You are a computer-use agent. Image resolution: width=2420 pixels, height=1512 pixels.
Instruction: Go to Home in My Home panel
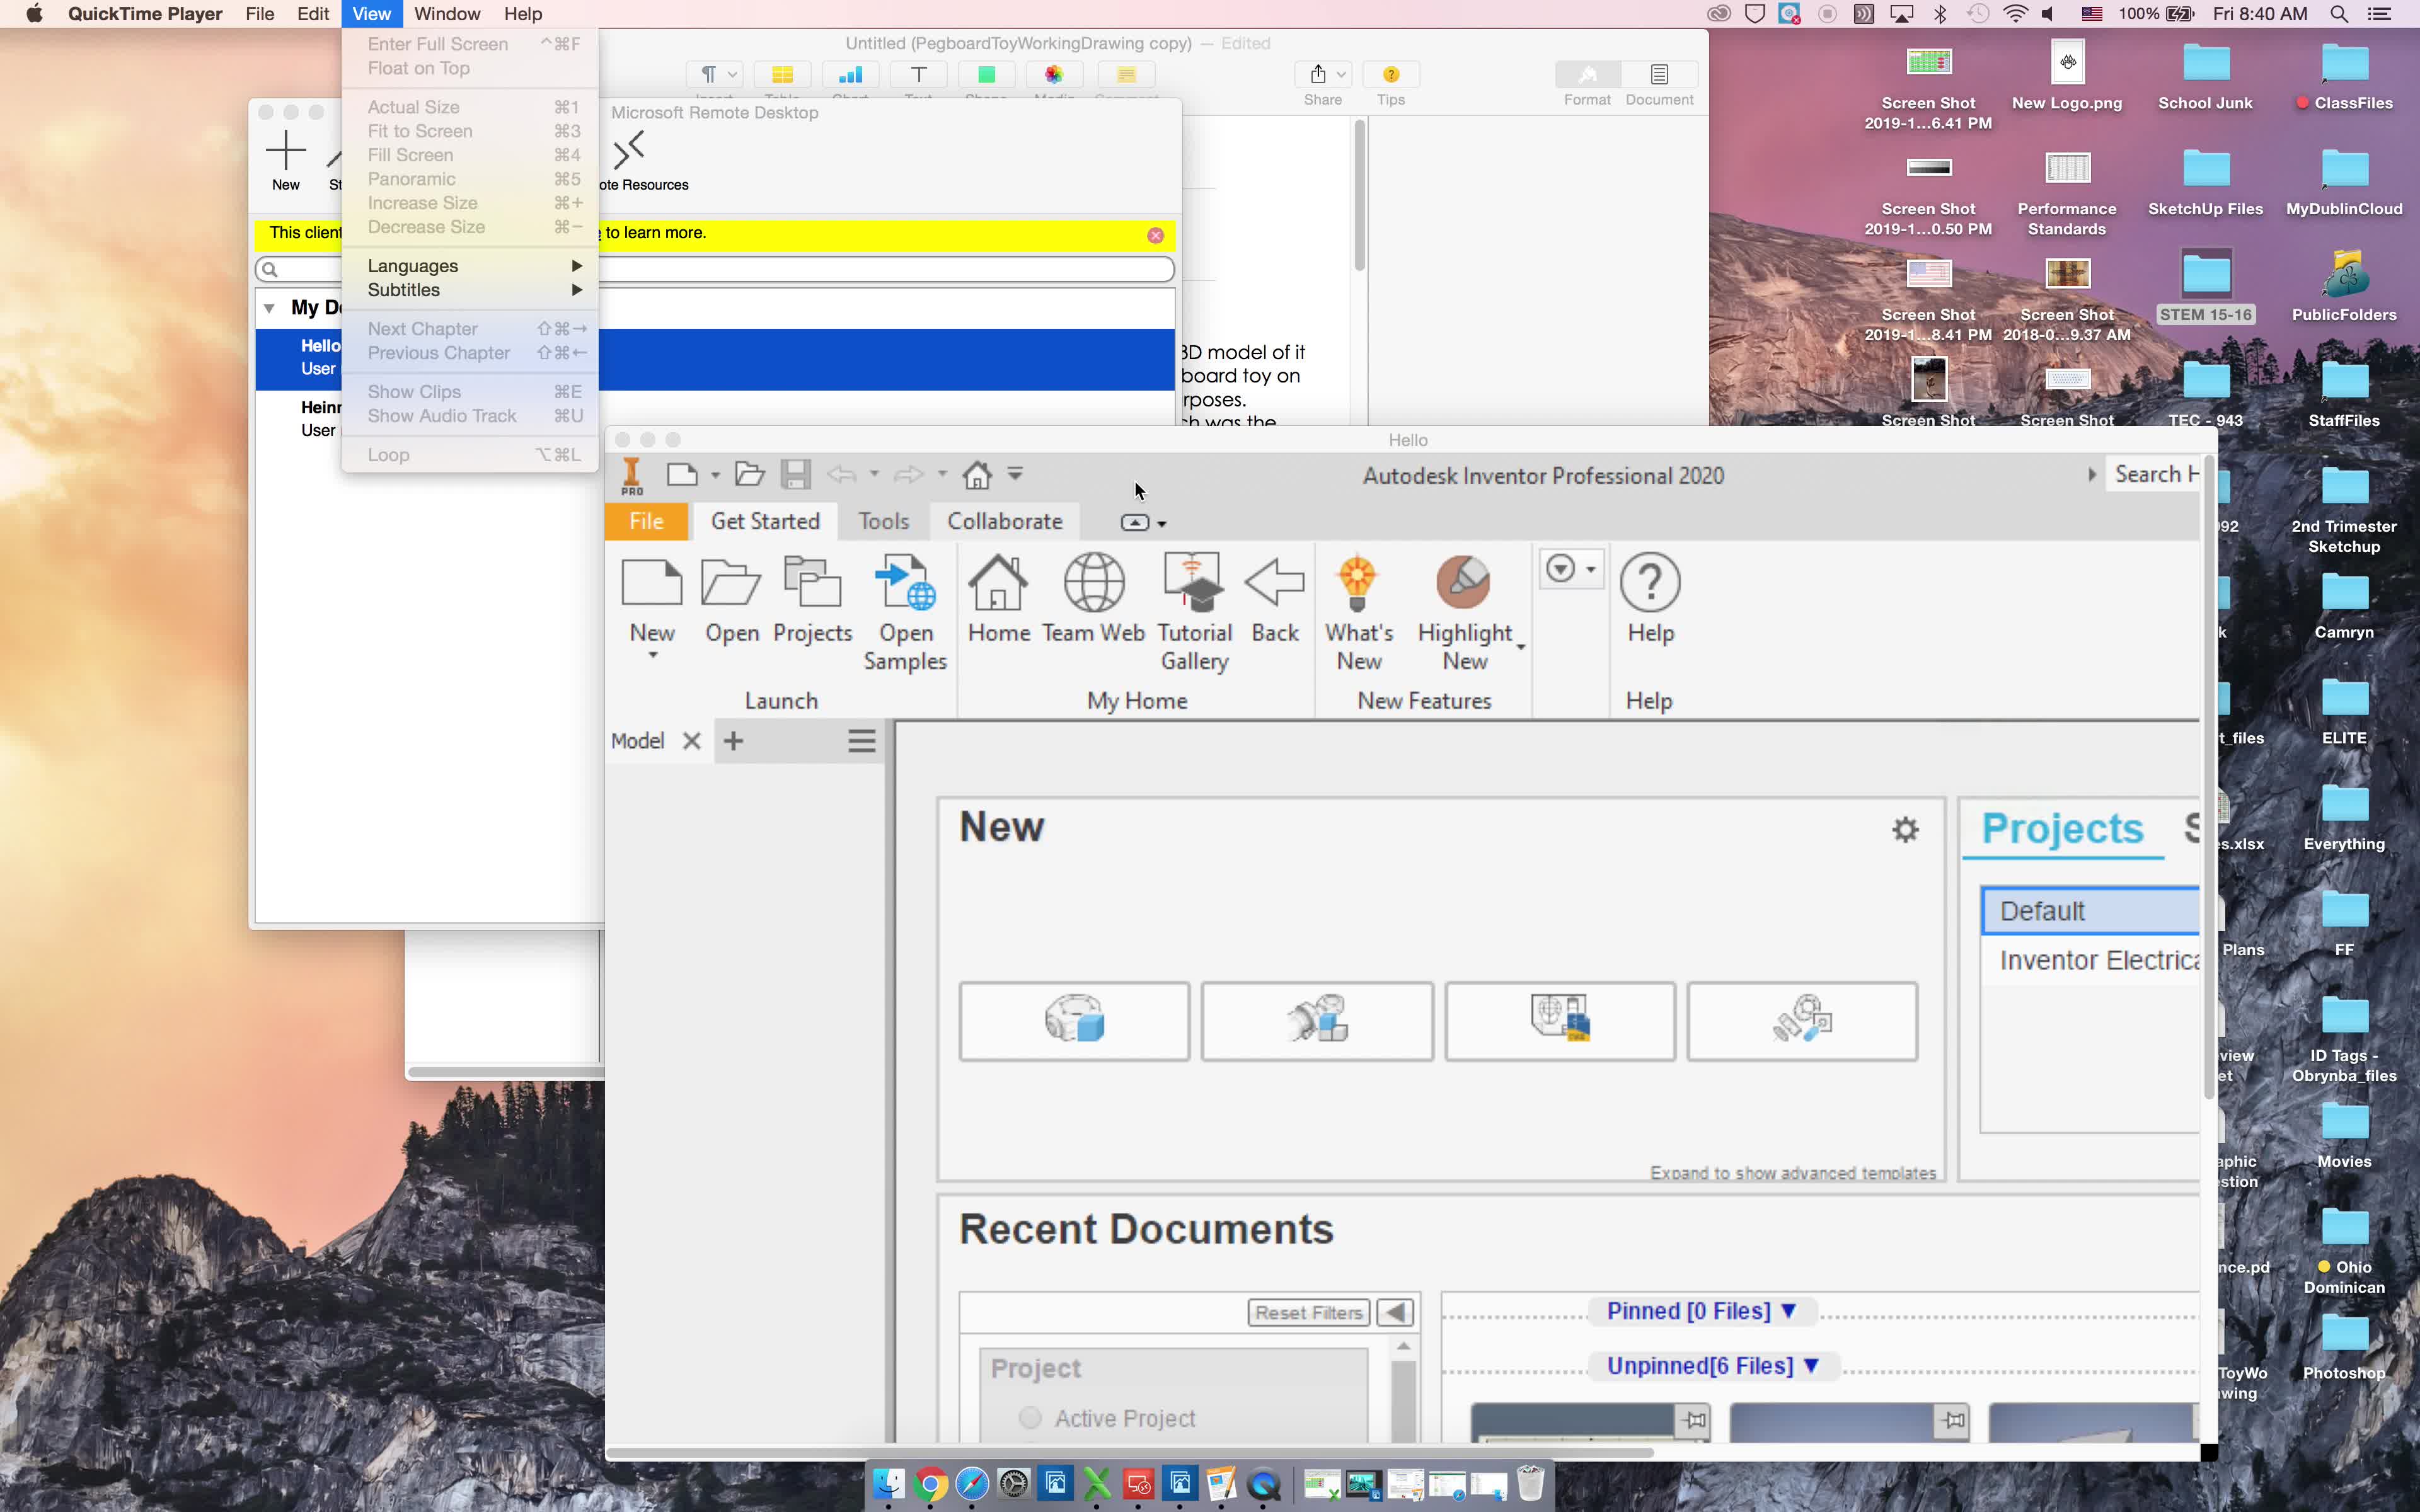(x=998, y=583)
